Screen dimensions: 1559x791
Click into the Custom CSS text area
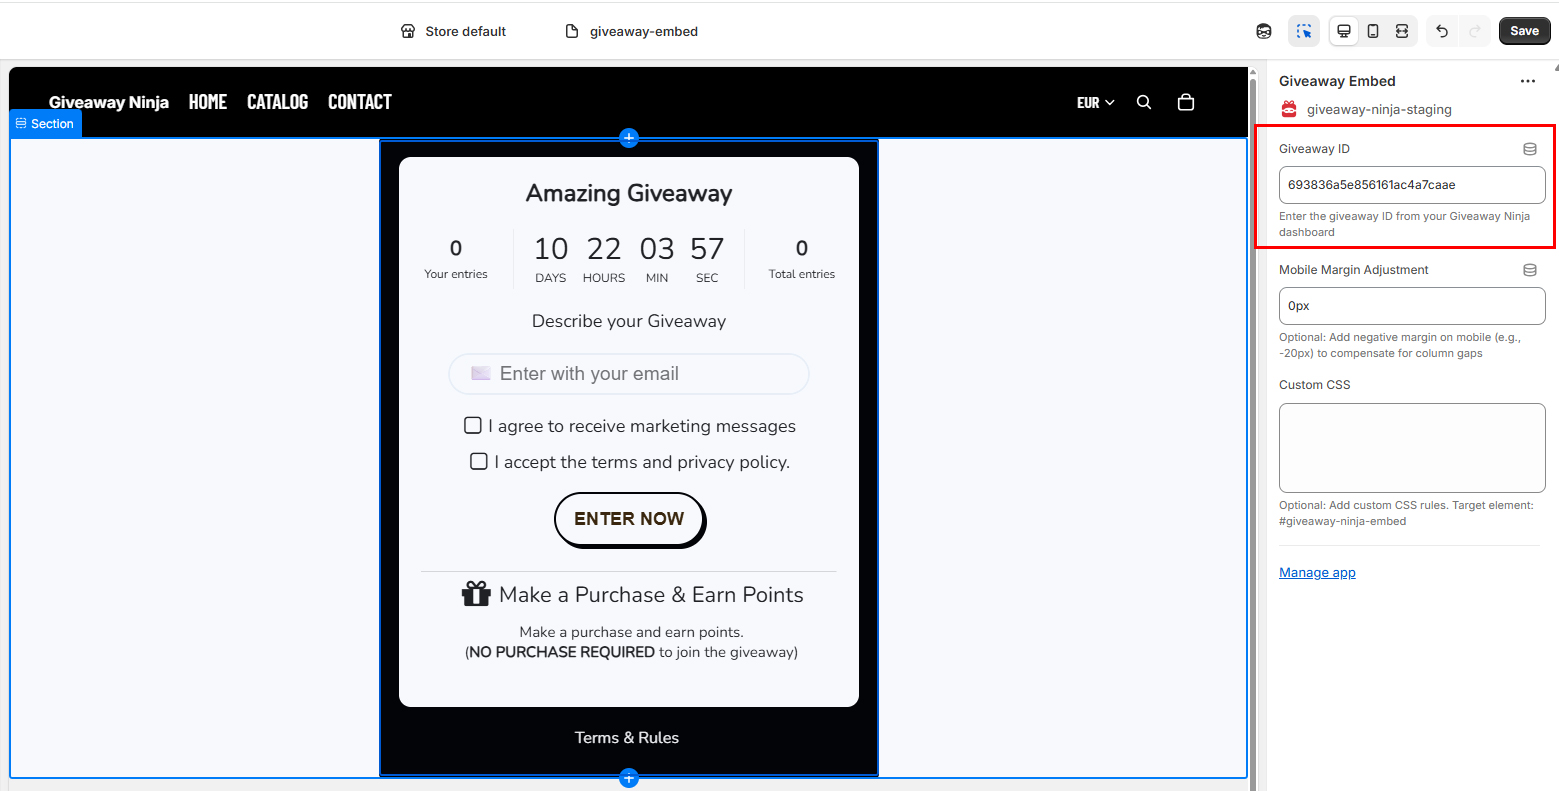point(1412,448)
